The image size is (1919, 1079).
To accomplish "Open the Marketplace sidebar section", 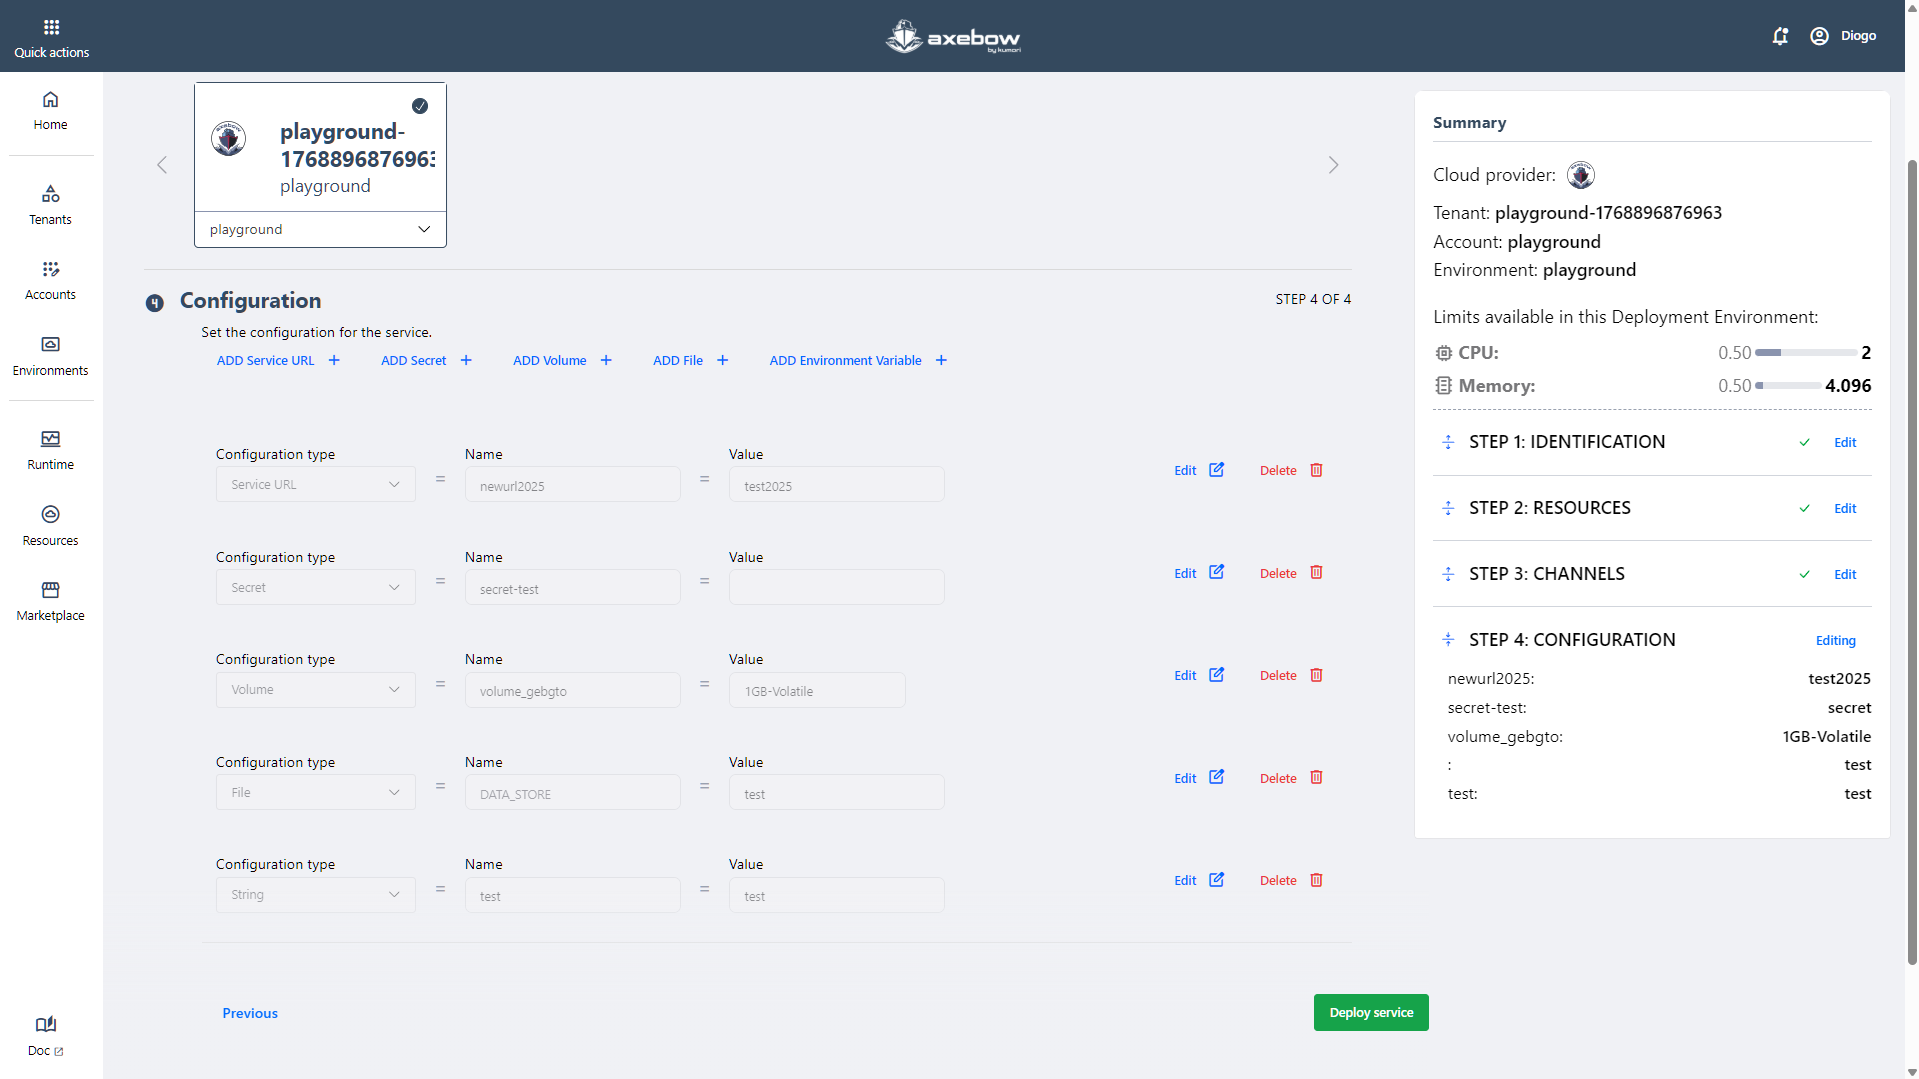I will [x=50, y=601].
